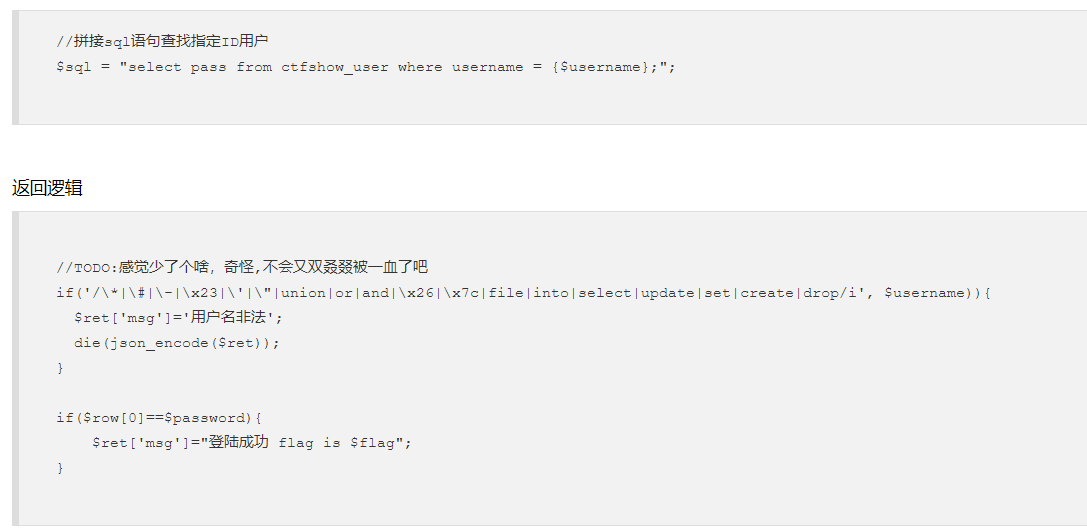Viewport: 1087px width, 528px height.
Task: Click the "die(json_encode($ret));" line
Action: (x=177, y=342)
